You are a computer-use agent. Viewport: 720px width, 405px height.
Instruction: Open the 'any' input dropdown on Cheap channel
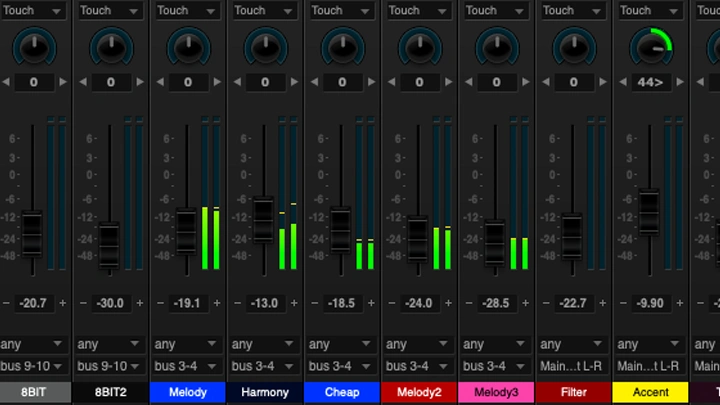tap(341, 344)
